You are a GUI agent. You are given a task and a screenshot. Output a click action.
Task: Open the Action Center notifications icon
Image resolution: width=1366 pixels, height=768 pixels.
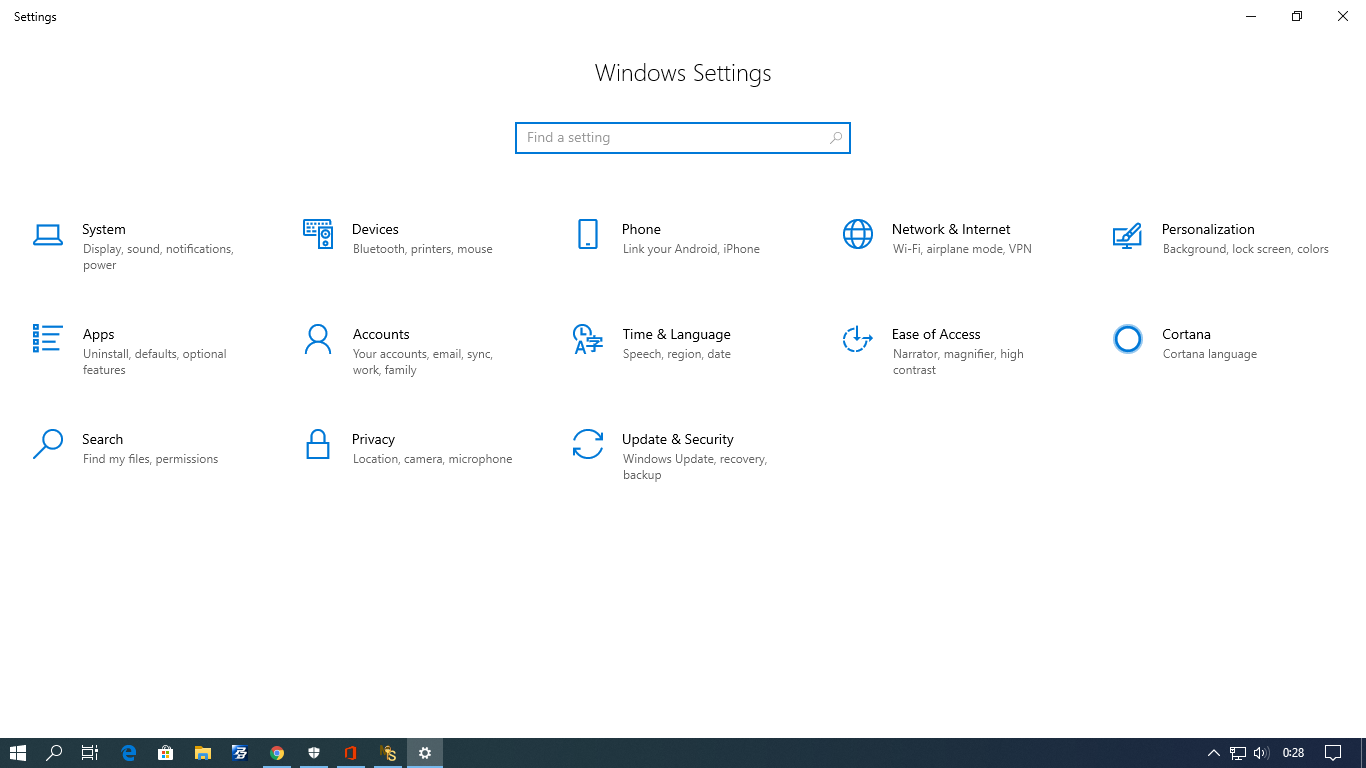1333,753
